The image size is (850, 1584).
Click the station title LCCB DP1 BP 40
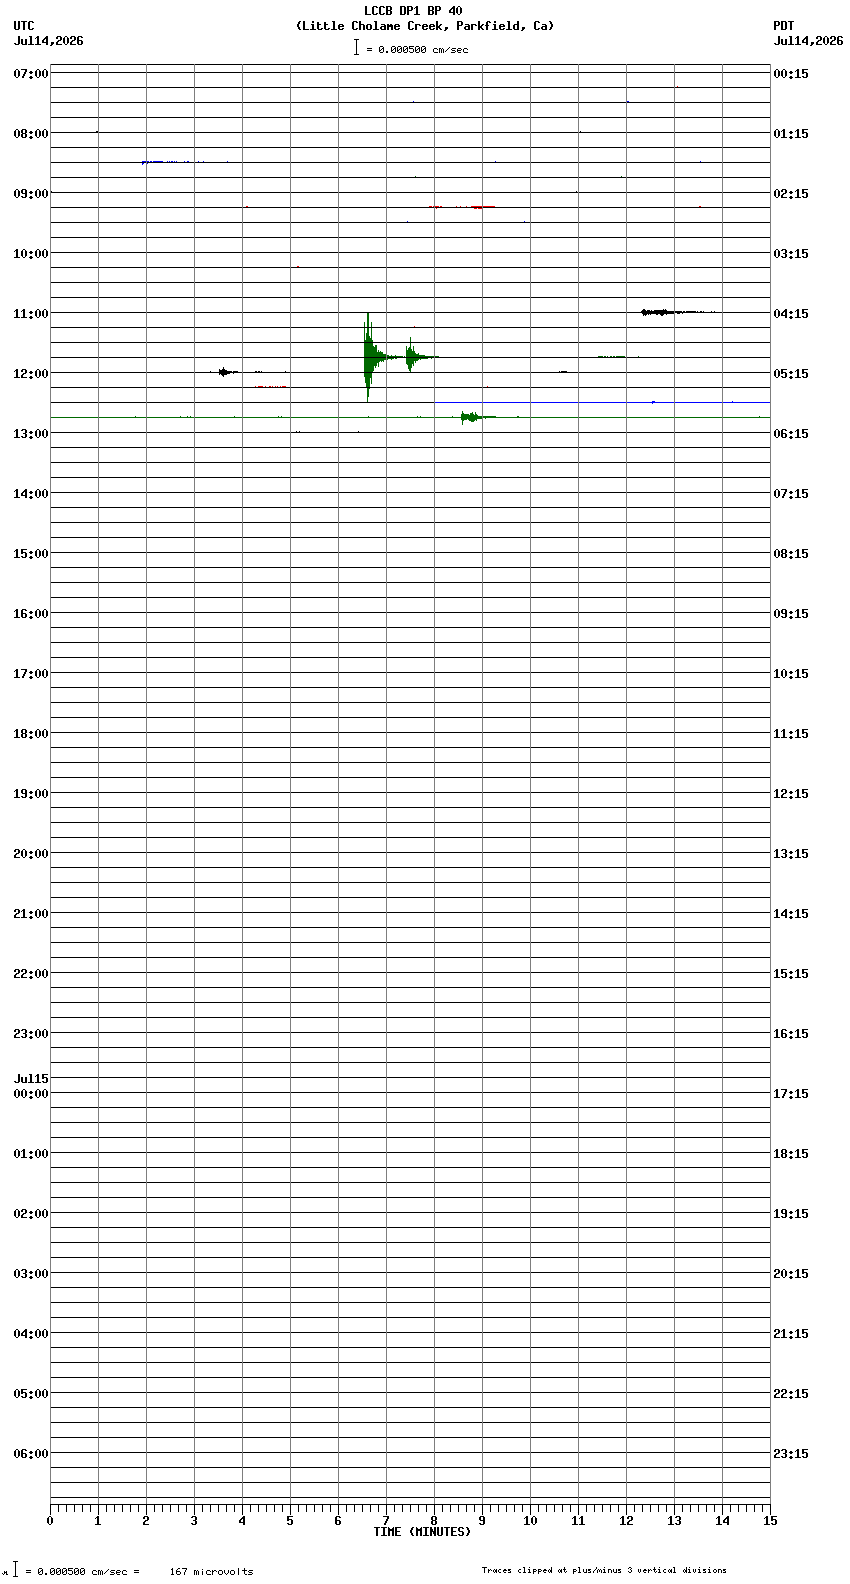413,11
